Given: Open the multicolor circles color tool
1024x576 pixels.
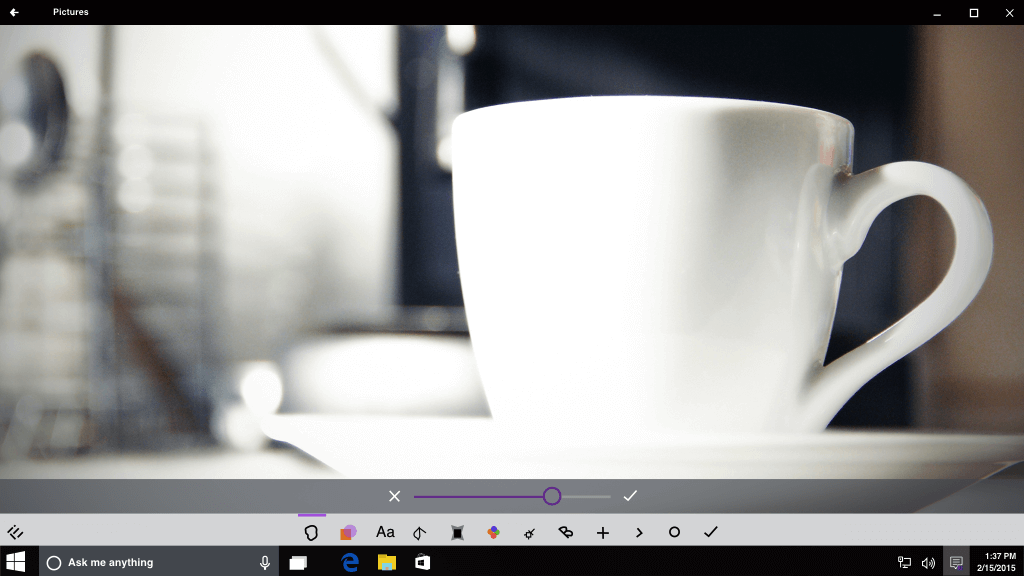Looking at the screenshot, I should click(x=494, y=532).
